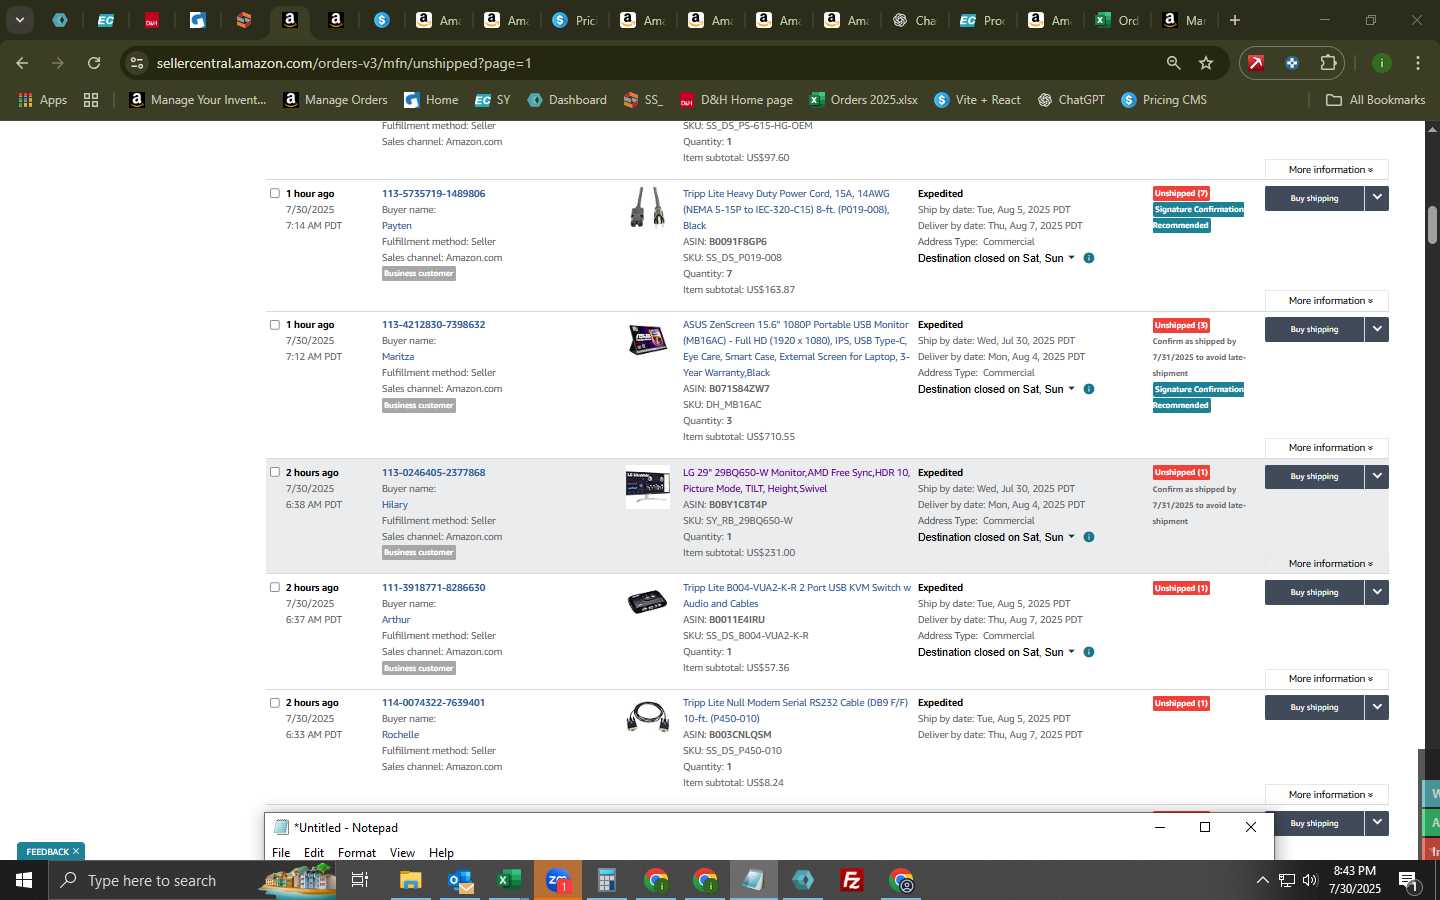This screenshot has width=1440, height=900.
Task: Click the FEEDBACK button
Action: point(51,852)
